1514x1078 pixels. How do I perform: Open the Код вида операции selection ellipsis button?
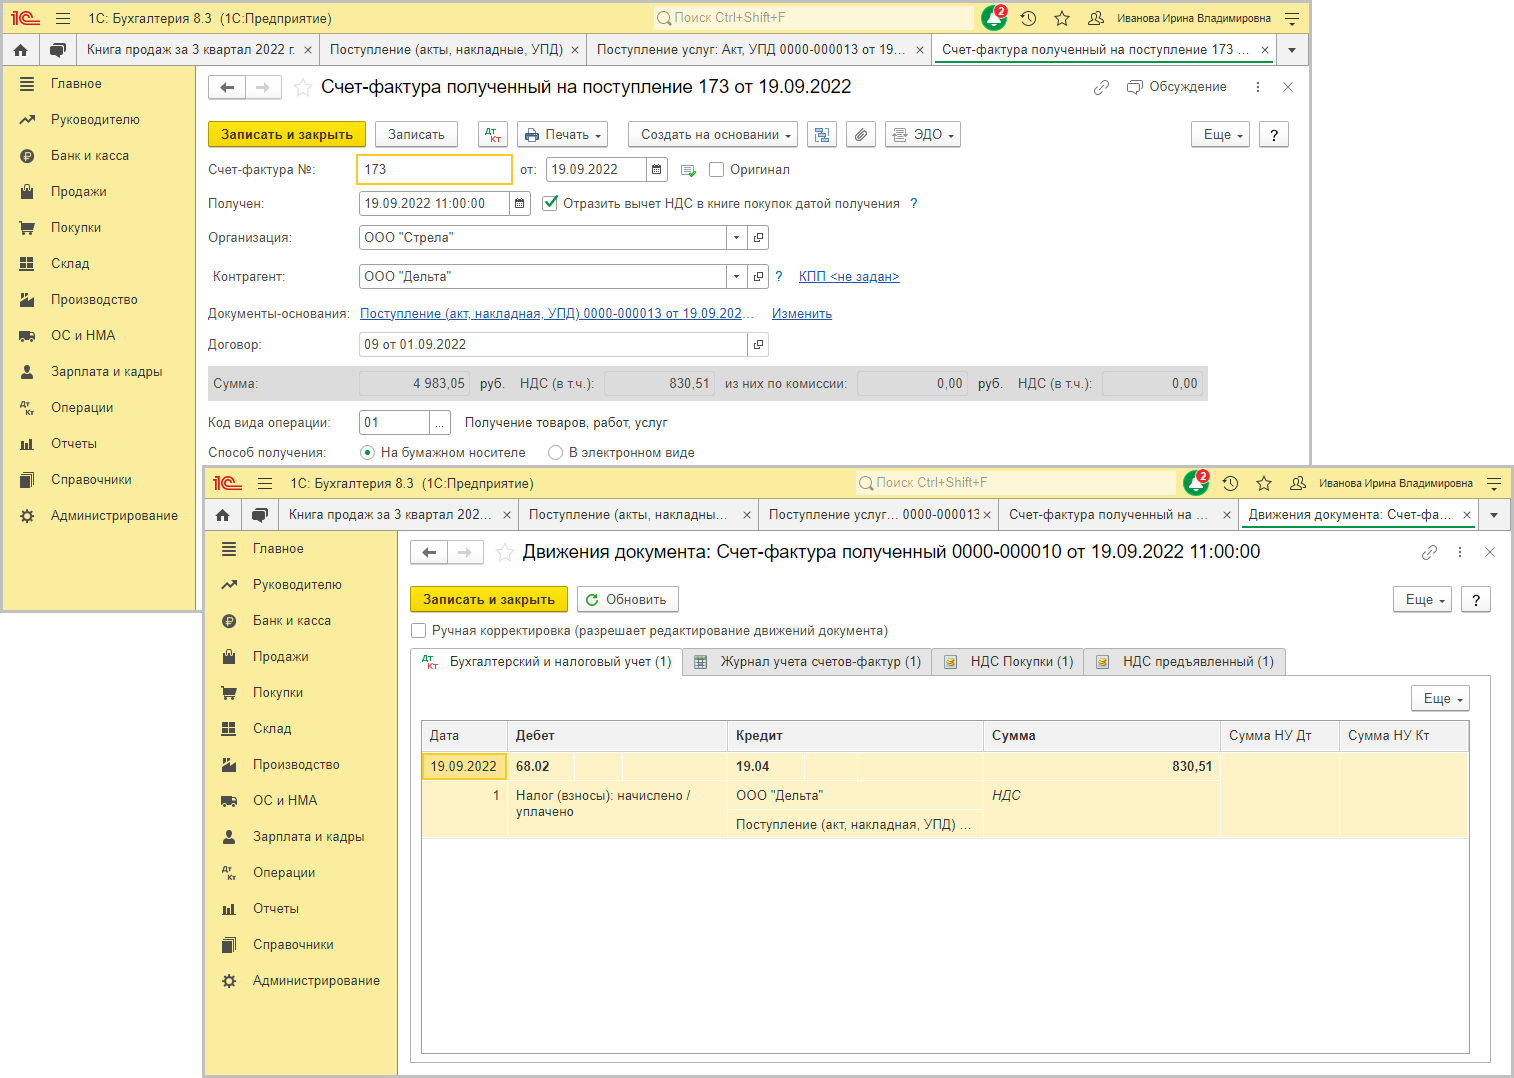point(440,423)
